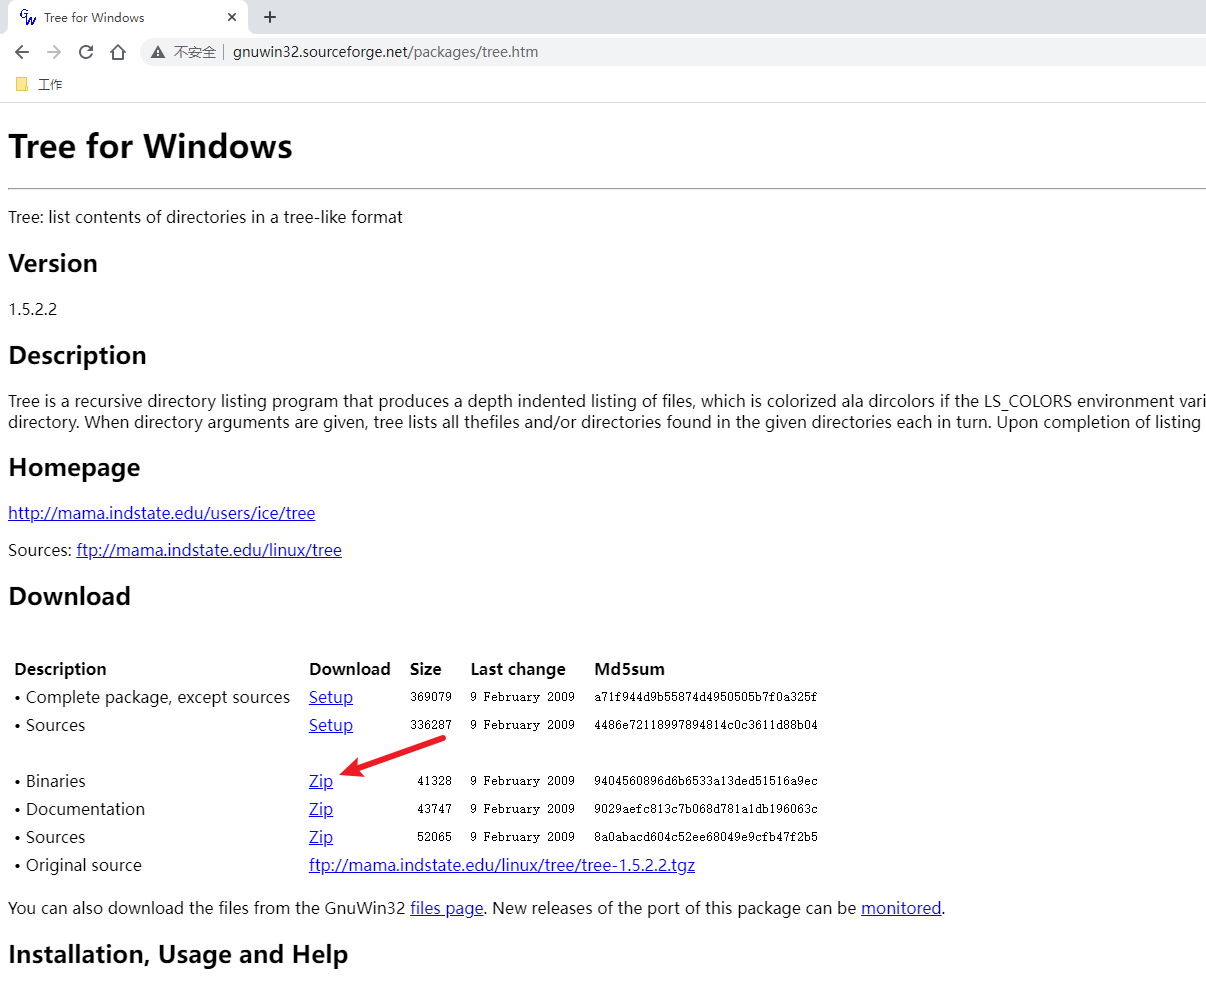The width and height of the screenshot is (1206, 984).
Task: Switch to the Tree for Windows tab
Action: click(x=120, y=17)
